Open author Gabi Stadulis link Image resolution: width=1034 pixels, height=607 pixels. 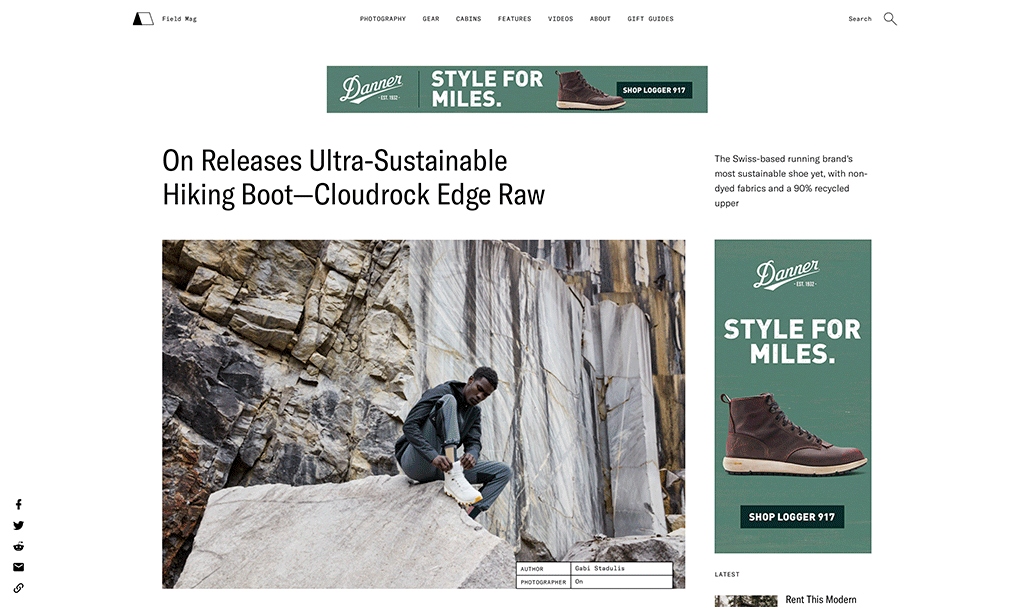coord(599,568)
